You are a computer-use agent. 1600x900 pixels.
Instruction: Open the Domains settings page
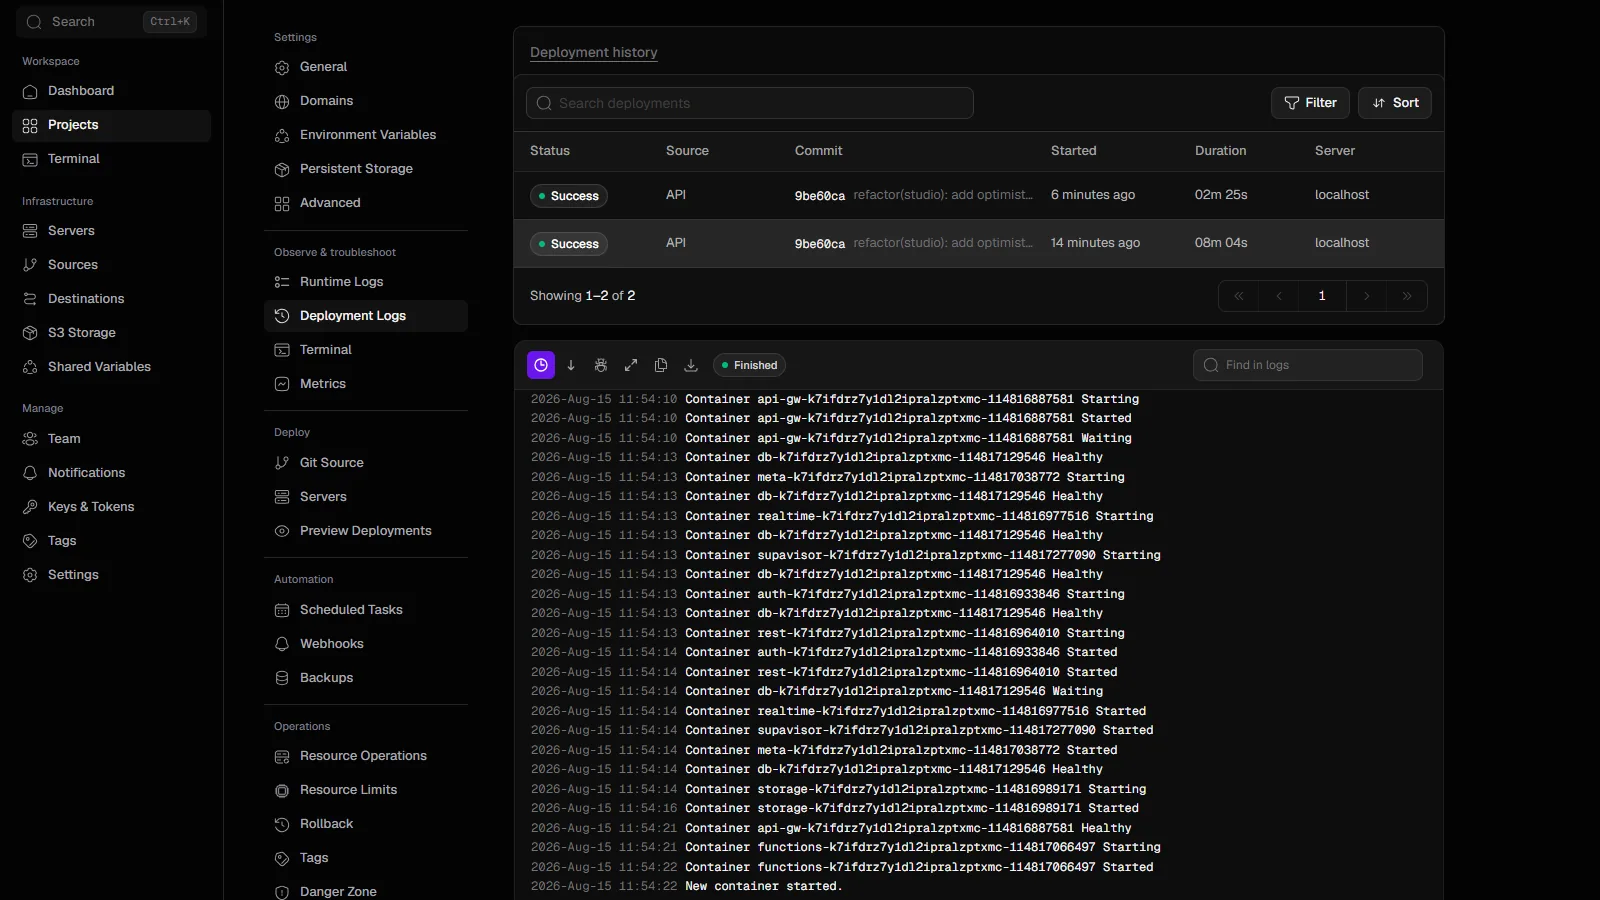[x=366, y=101]
